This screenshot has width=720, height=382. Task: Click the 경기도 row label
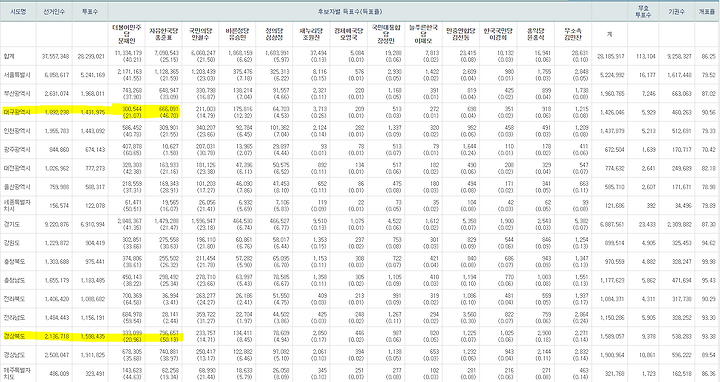pyautogui.click(x=11, y=225)
